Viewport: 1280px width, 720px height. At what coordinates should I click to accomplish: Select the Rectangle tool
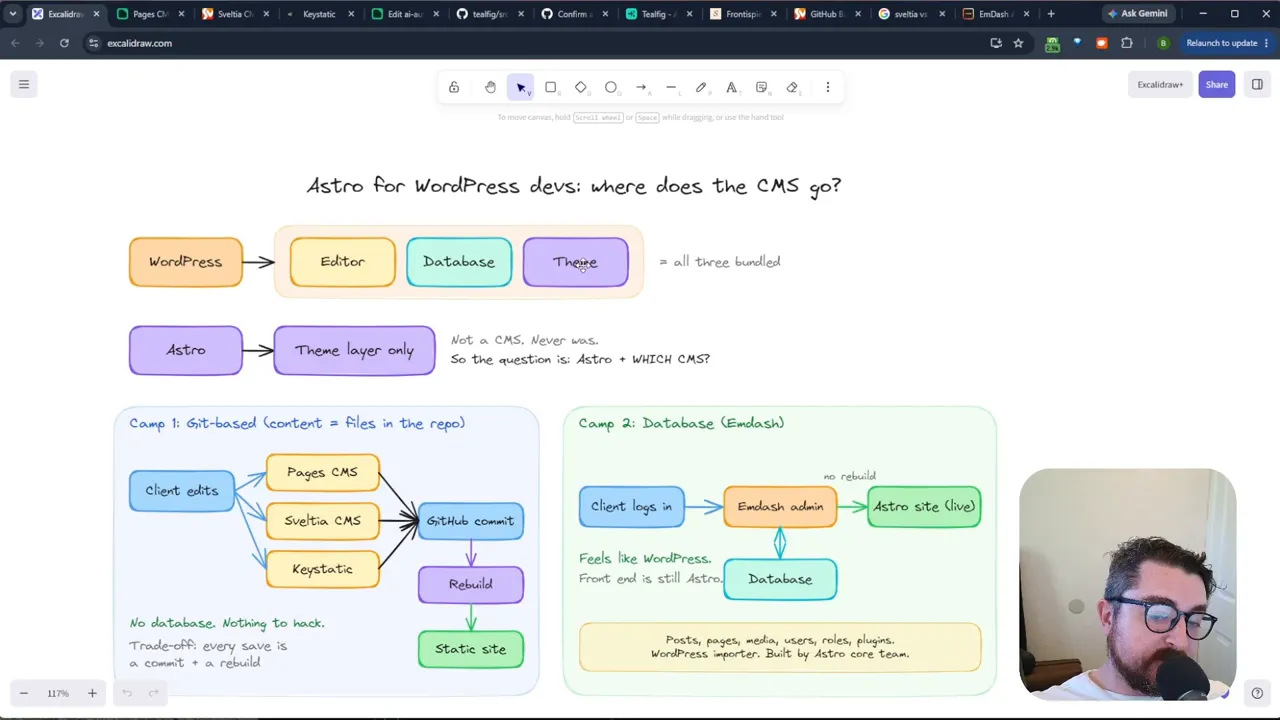click(x=550, y=87)
